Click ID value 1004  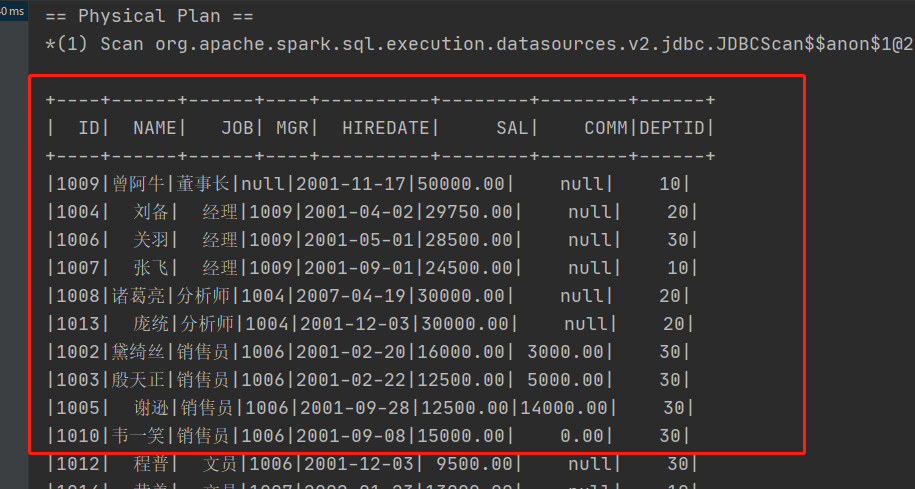(78, 212)
